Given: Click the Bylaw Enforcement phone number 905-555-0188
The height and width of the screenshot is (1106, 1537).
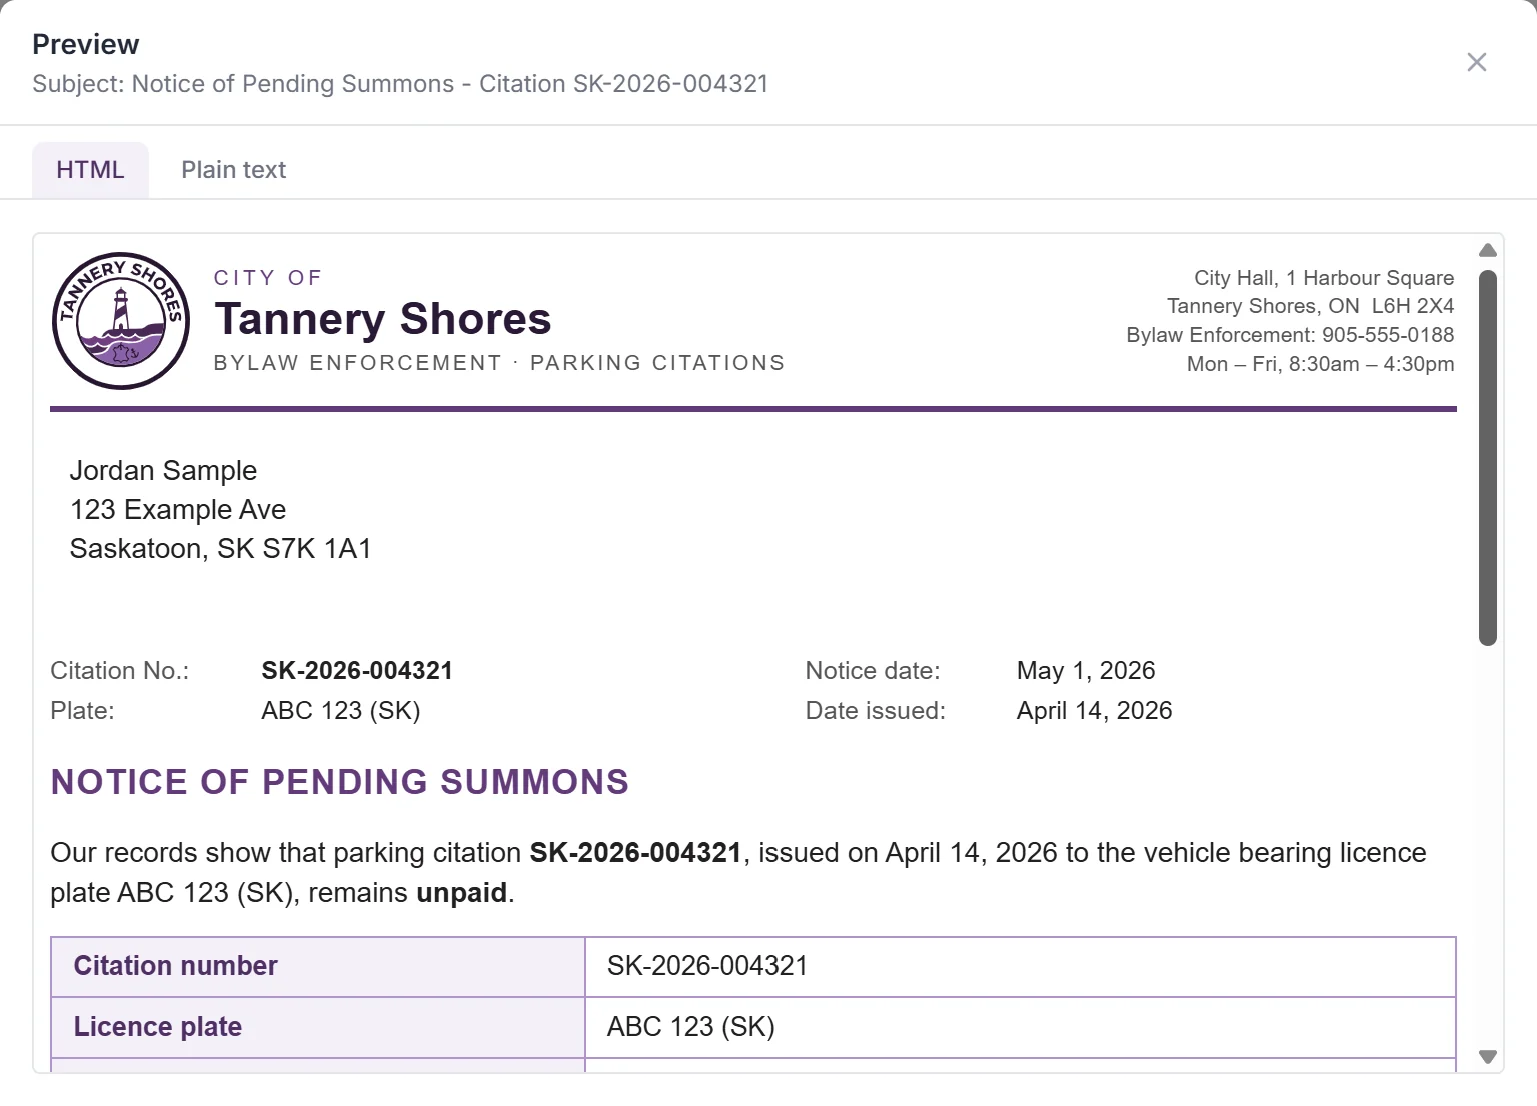Looking at the screenshot, I should coord(1388,335).
